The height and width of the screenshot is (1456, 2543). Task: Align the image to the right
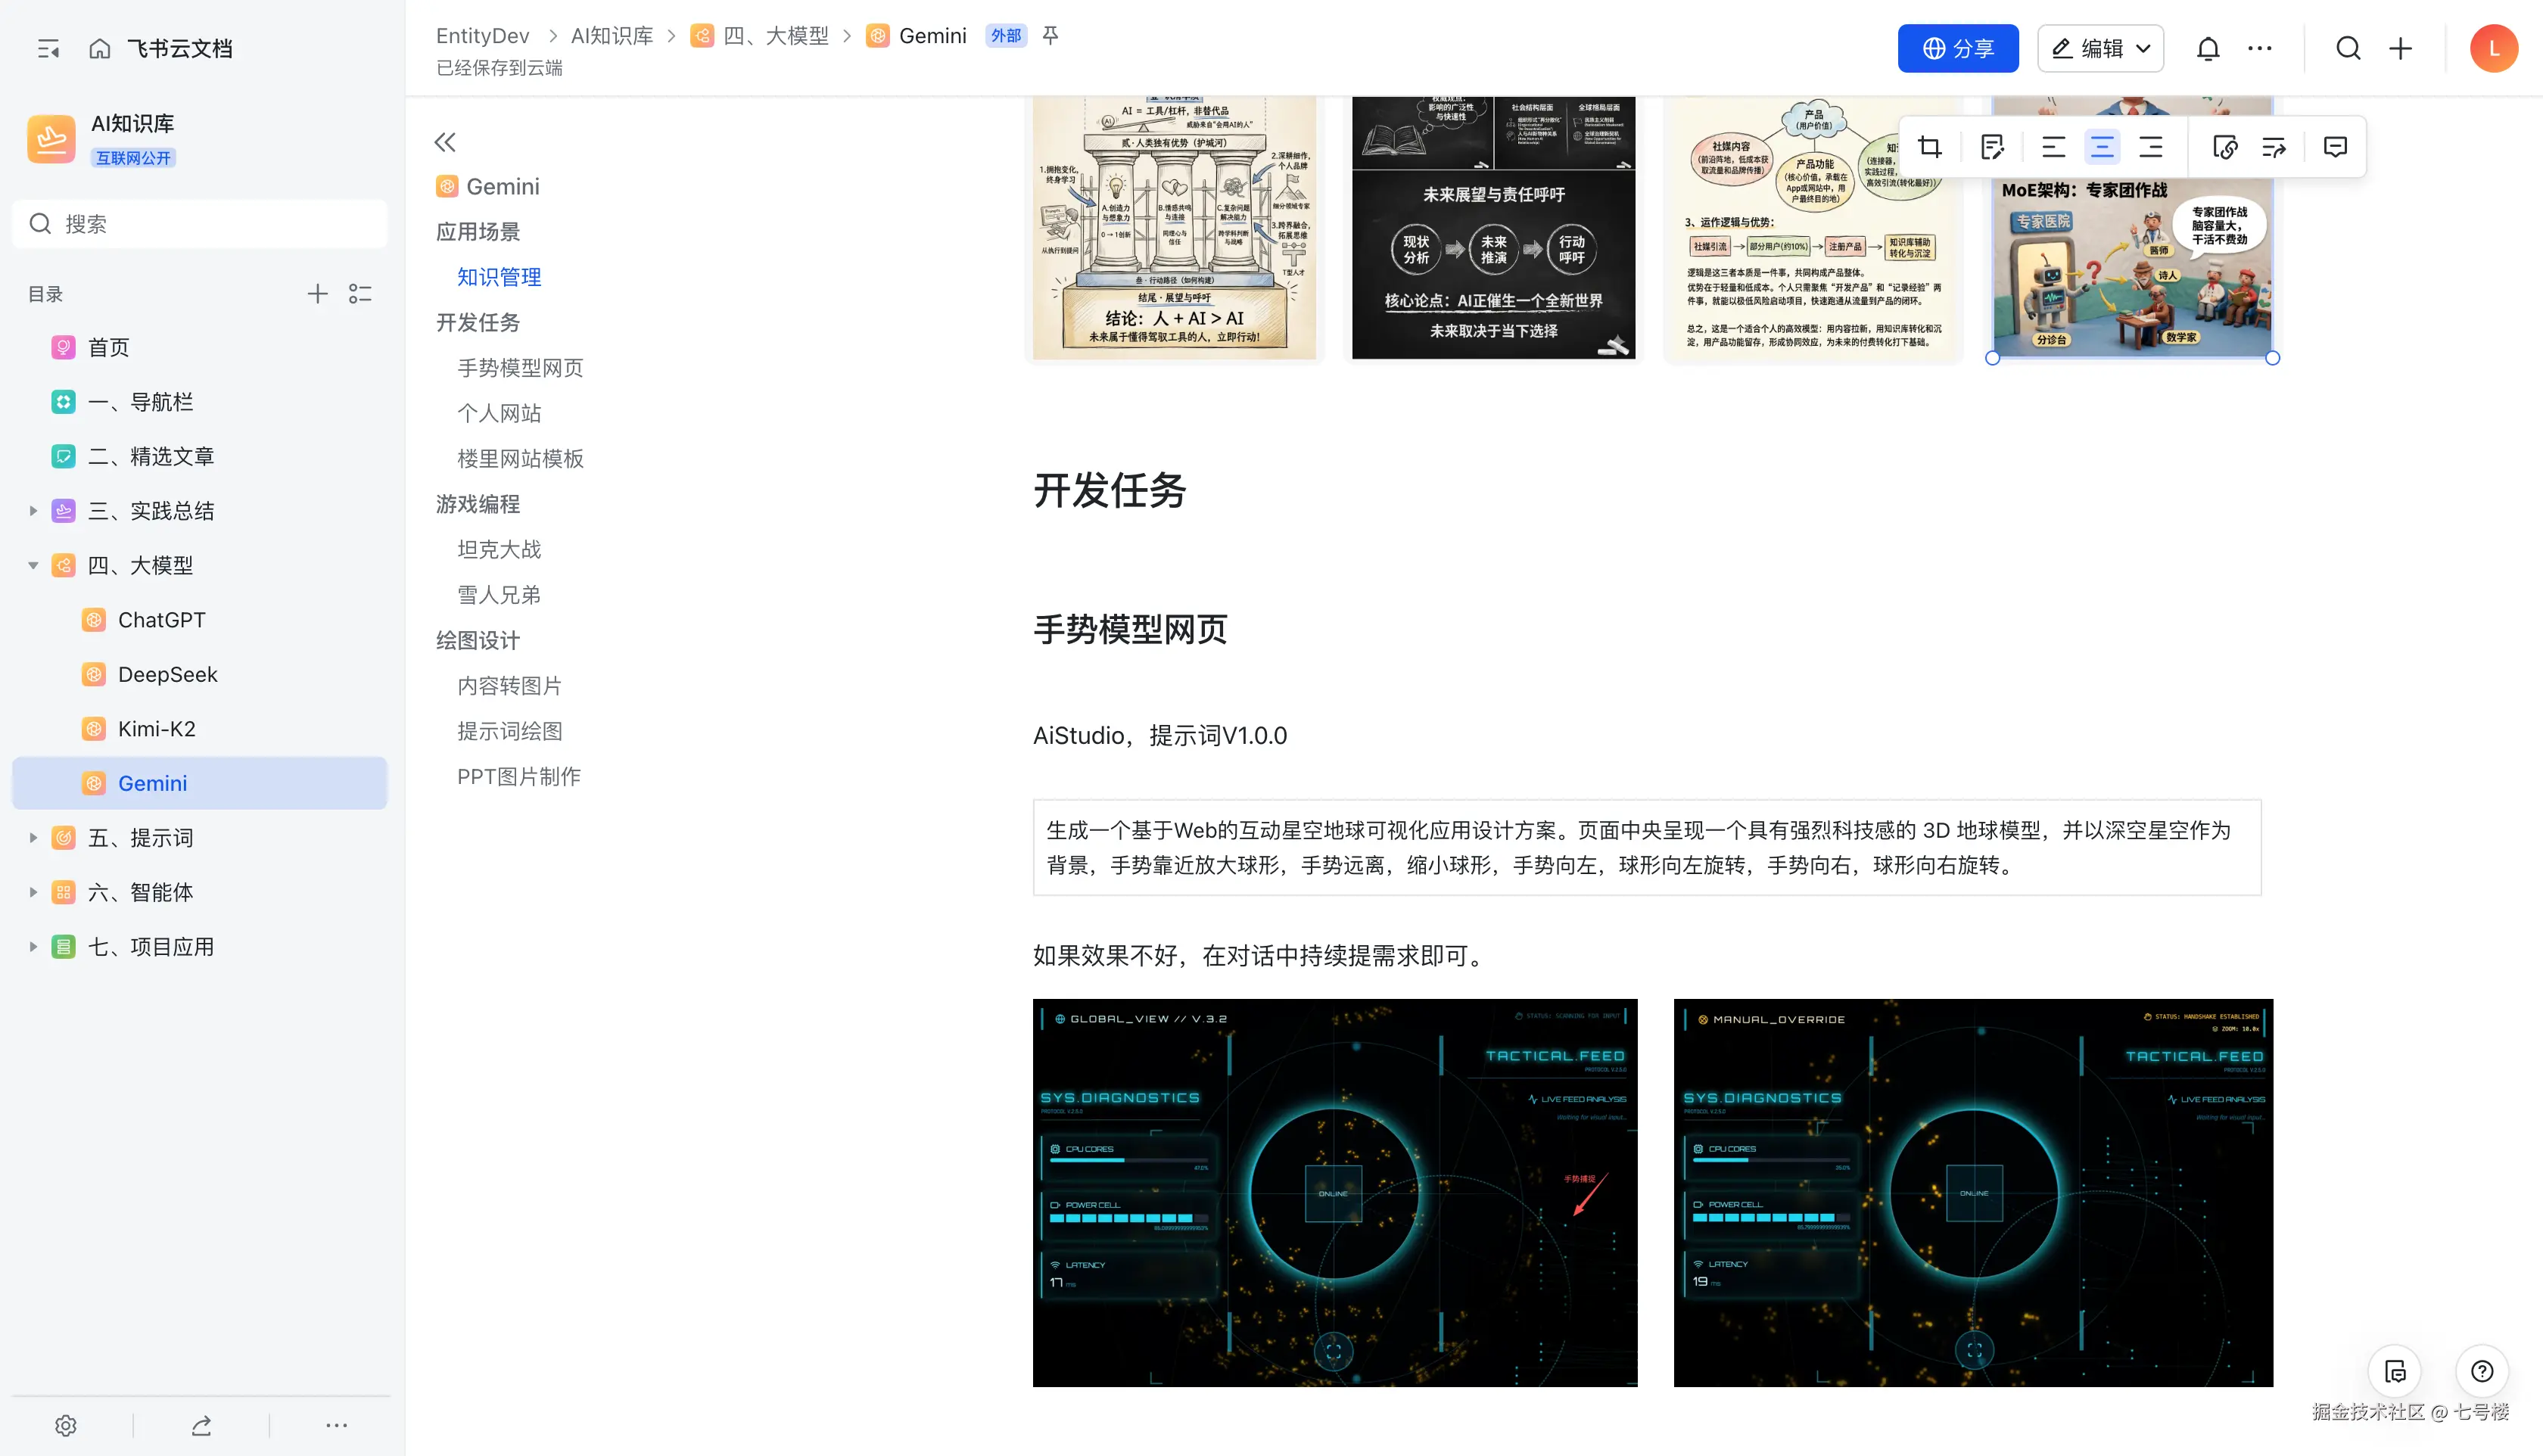coord(2151,147)
